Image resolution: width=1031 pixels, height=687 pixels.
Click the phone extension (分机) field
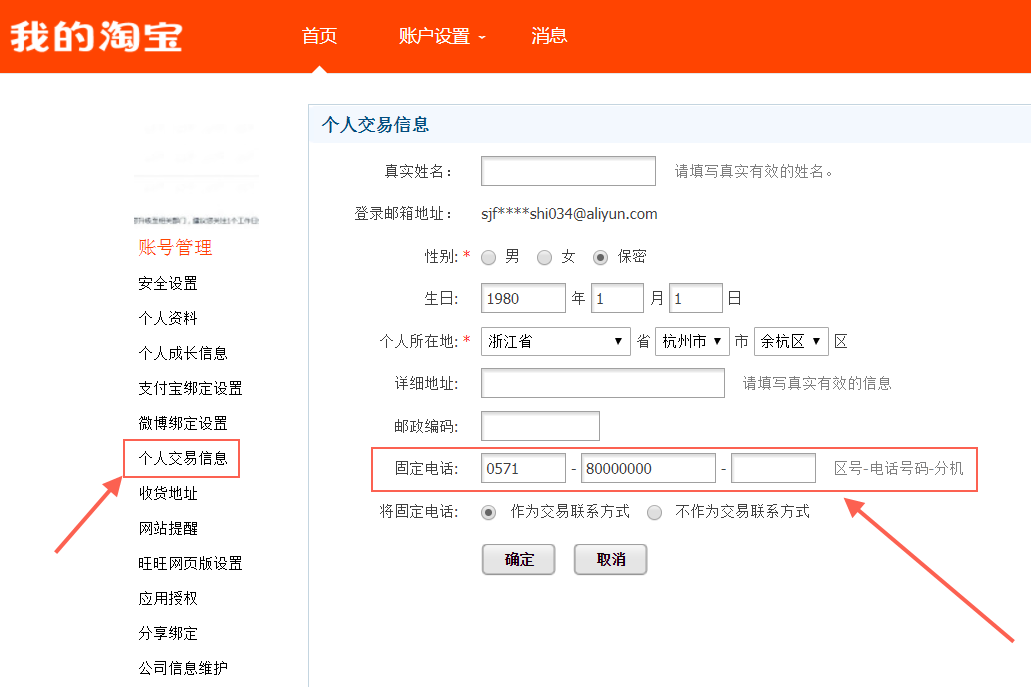click(773, 468)
